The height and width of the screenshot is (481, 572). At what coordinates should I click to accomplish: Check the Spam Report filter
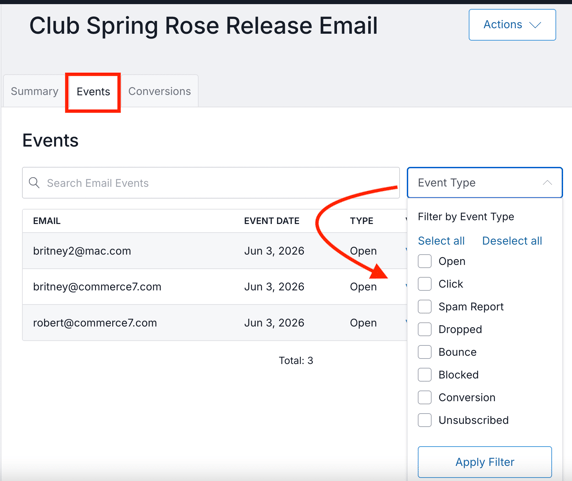(425, 307)
